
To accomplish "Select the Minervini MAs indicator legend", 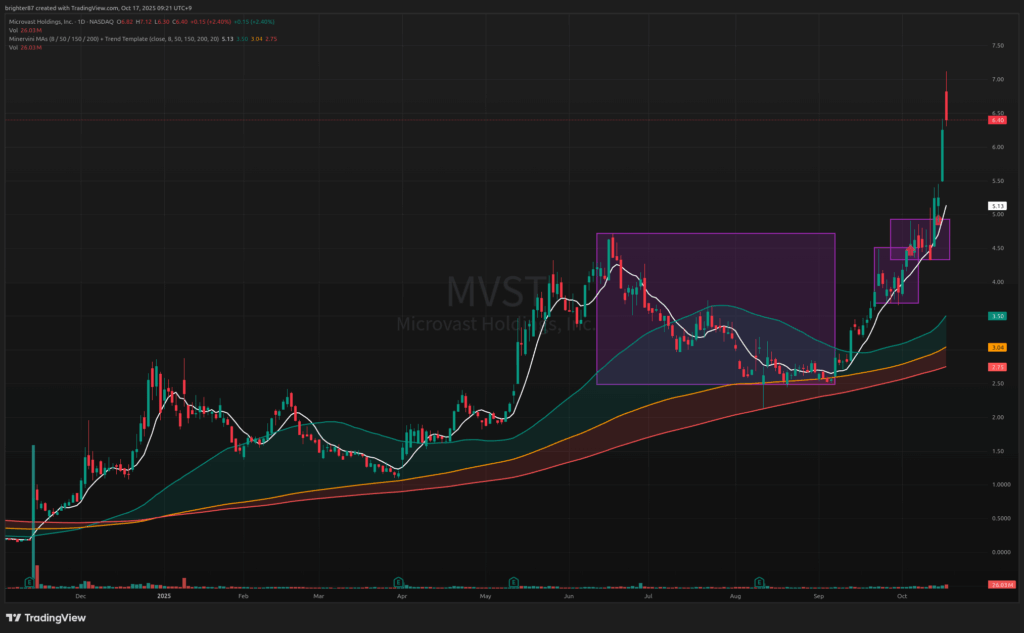I will pyautogui.click(x=120, y=38).
